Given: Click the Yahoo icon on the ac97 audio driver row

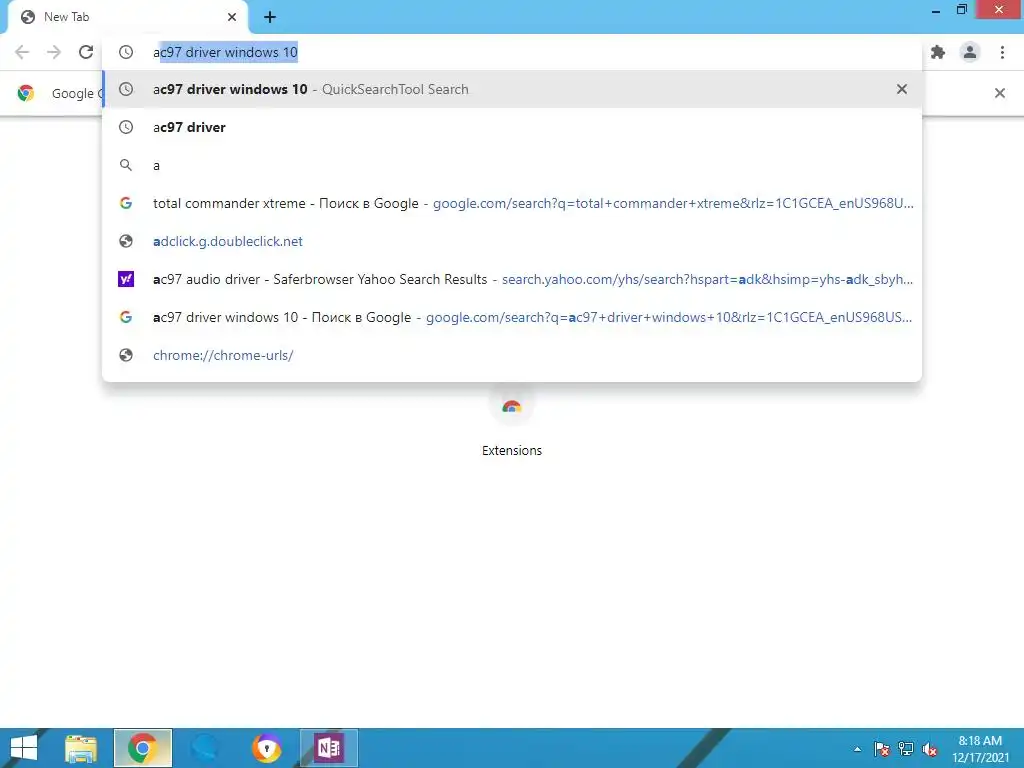Looking at the screenshot, I should coord(126,279).
